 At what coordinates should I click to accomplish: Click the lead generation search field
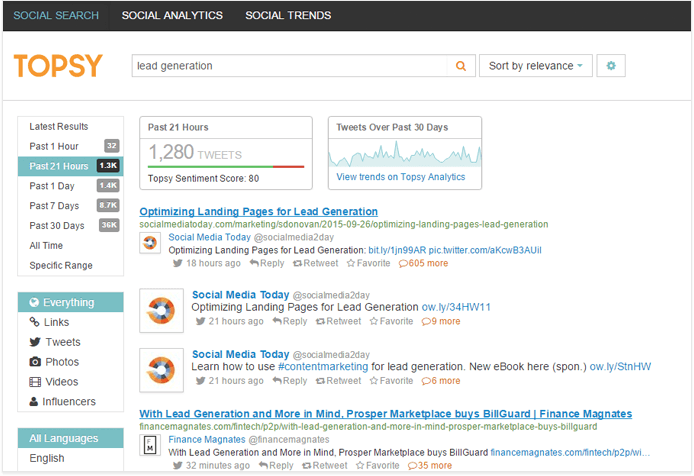click(289, 66)
